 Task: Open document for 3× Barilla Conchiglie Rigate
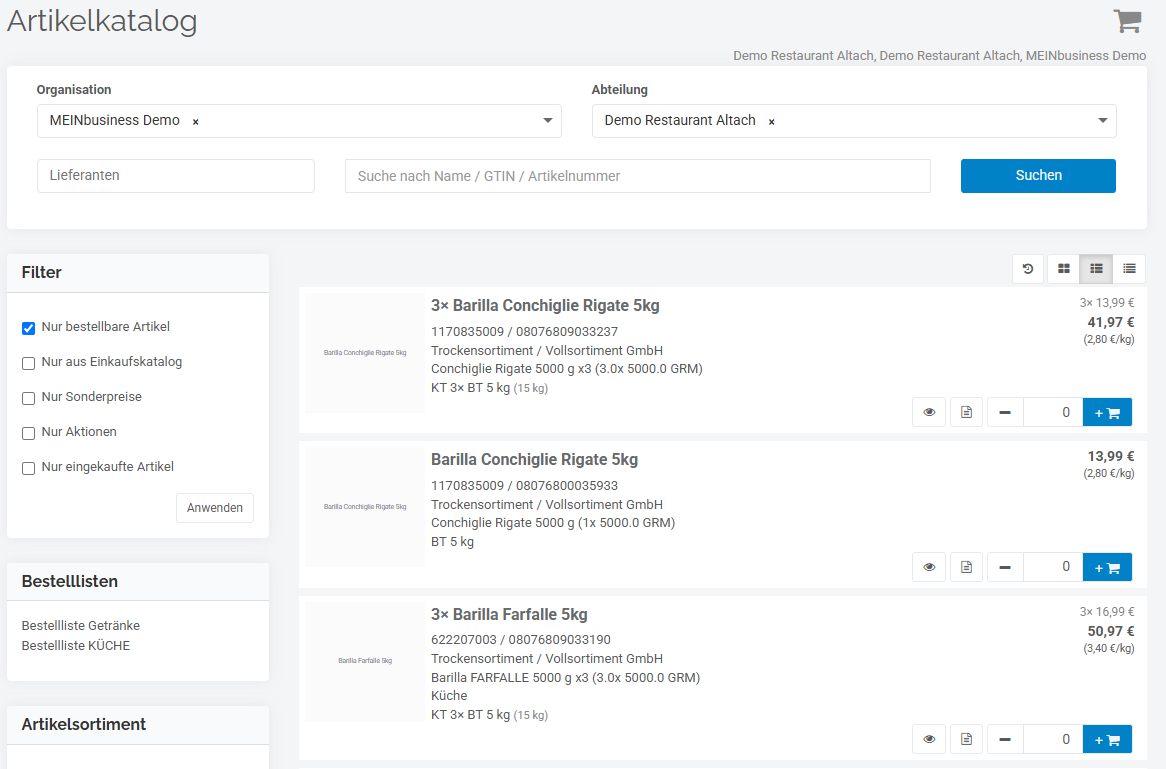point(966,412)
